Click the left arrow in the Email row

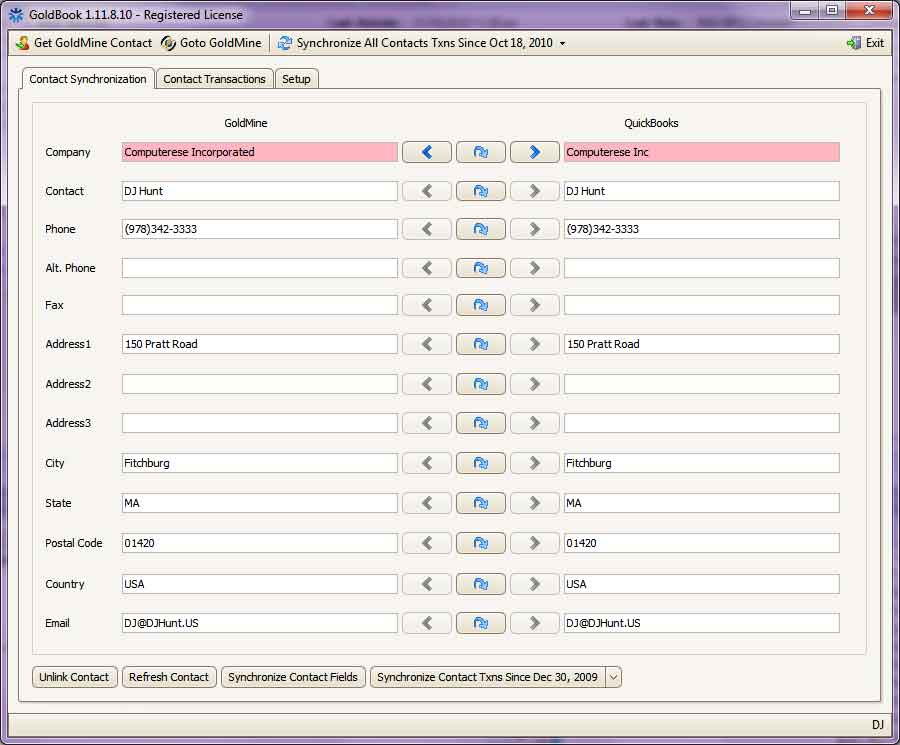coord(426,623)
